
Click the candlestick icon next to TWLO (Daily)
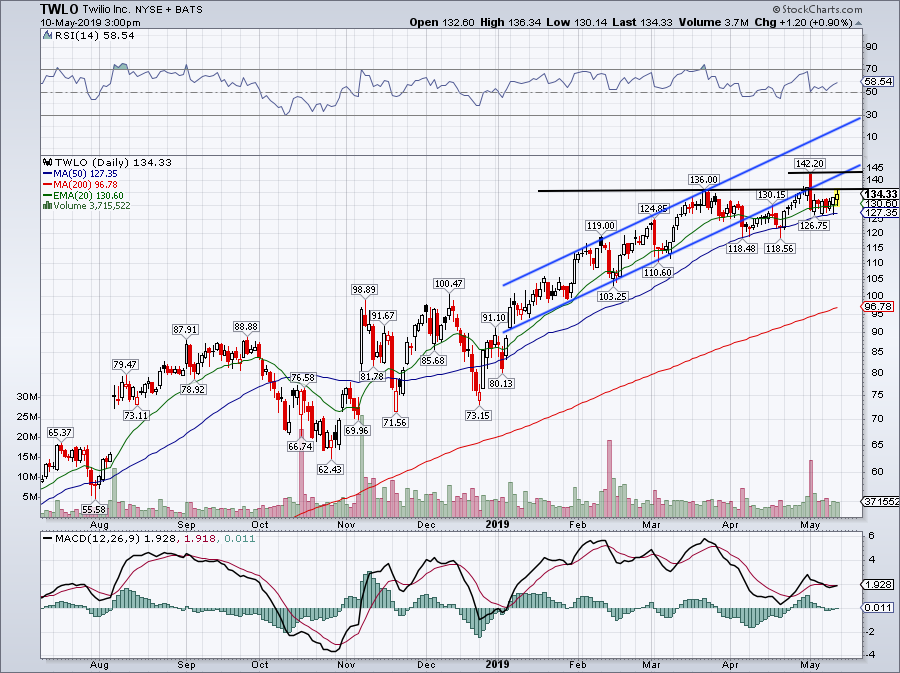48,163
